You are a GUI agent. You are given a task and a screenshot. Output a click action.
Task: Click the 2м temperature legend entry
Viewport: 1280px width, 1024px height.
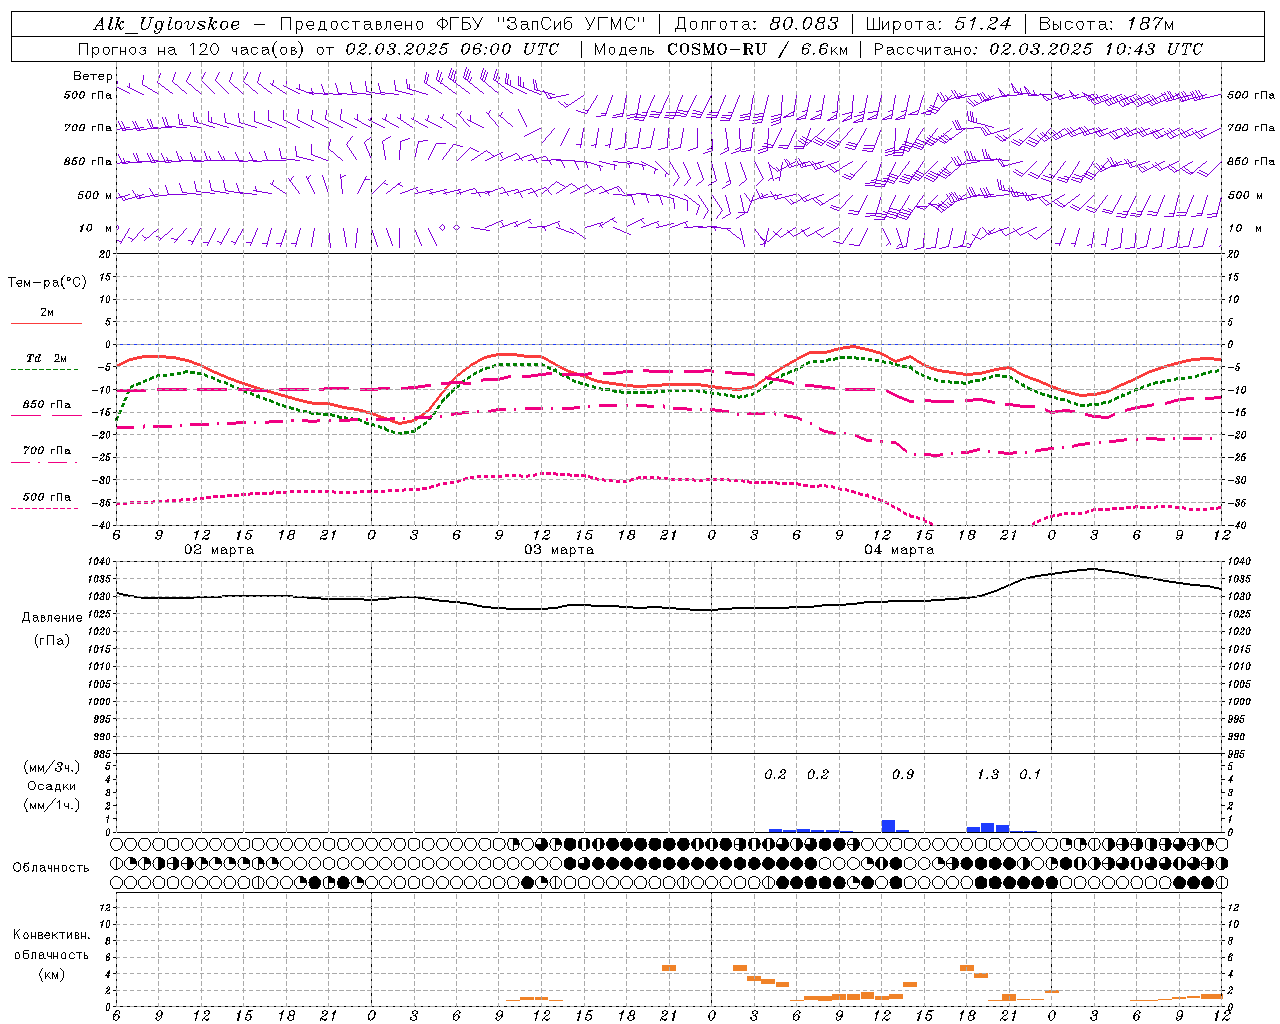click(47, 313)
